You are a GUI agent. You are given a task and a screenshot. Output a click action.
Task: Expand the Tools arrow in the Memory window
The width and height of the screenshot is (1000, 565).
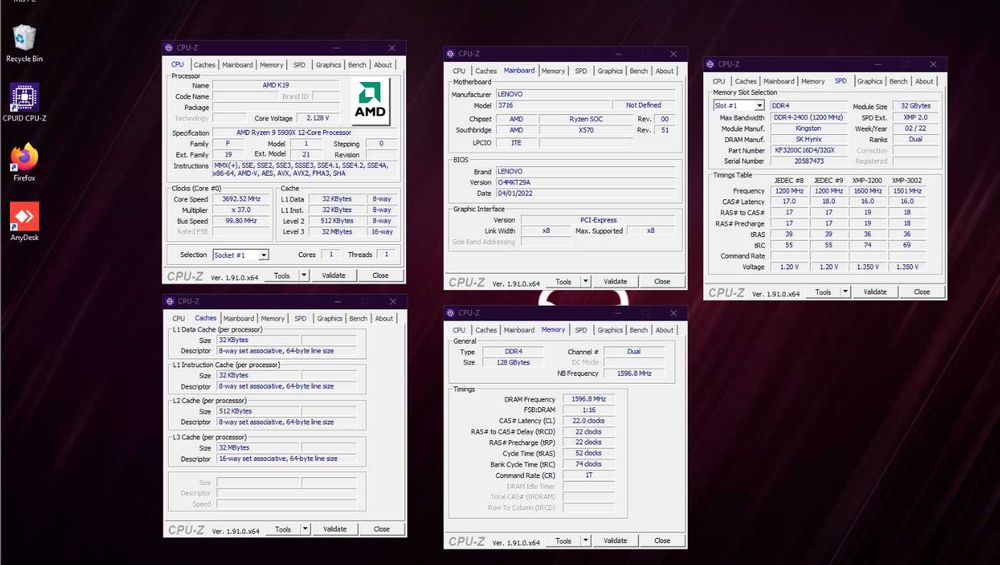coord(585,541)
